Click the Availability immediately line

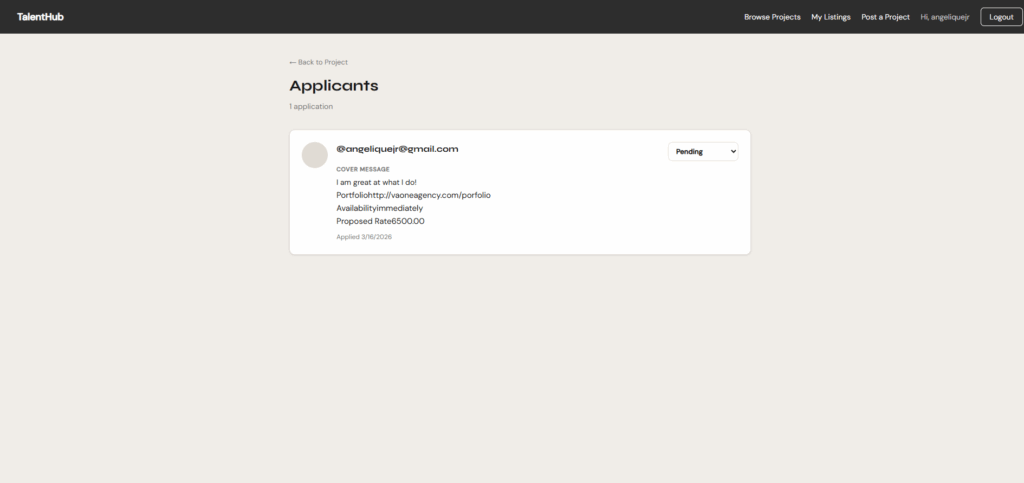click(379, 208)
